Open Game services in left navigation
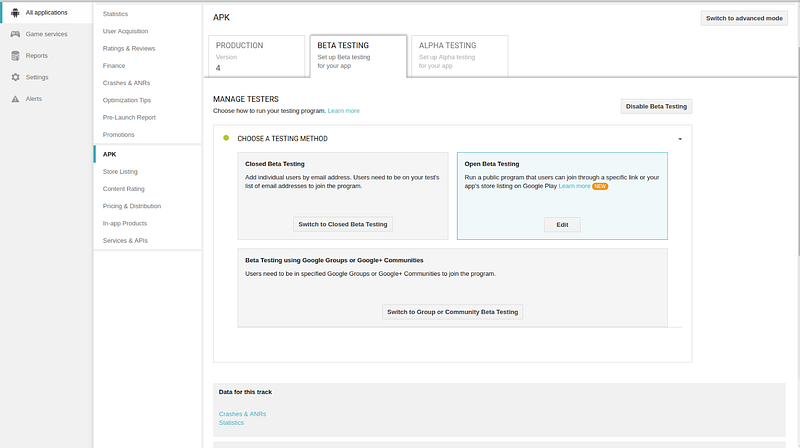 point(46,34)
